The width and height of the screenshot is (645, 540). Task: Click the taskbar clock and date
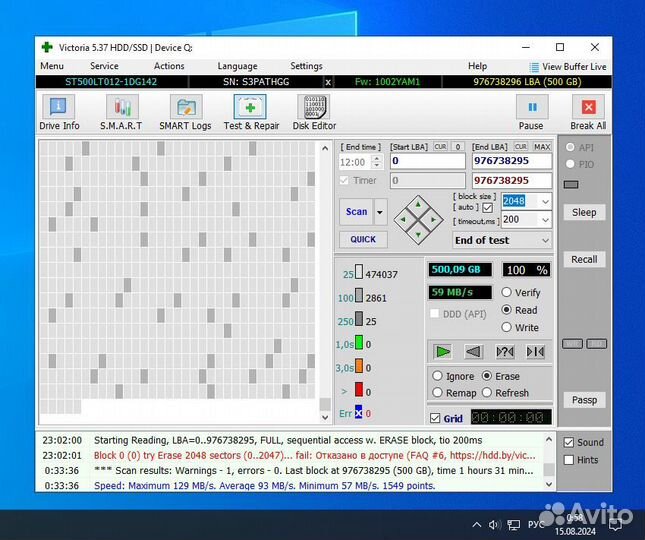pyautogui.click(x=575, y=525)
